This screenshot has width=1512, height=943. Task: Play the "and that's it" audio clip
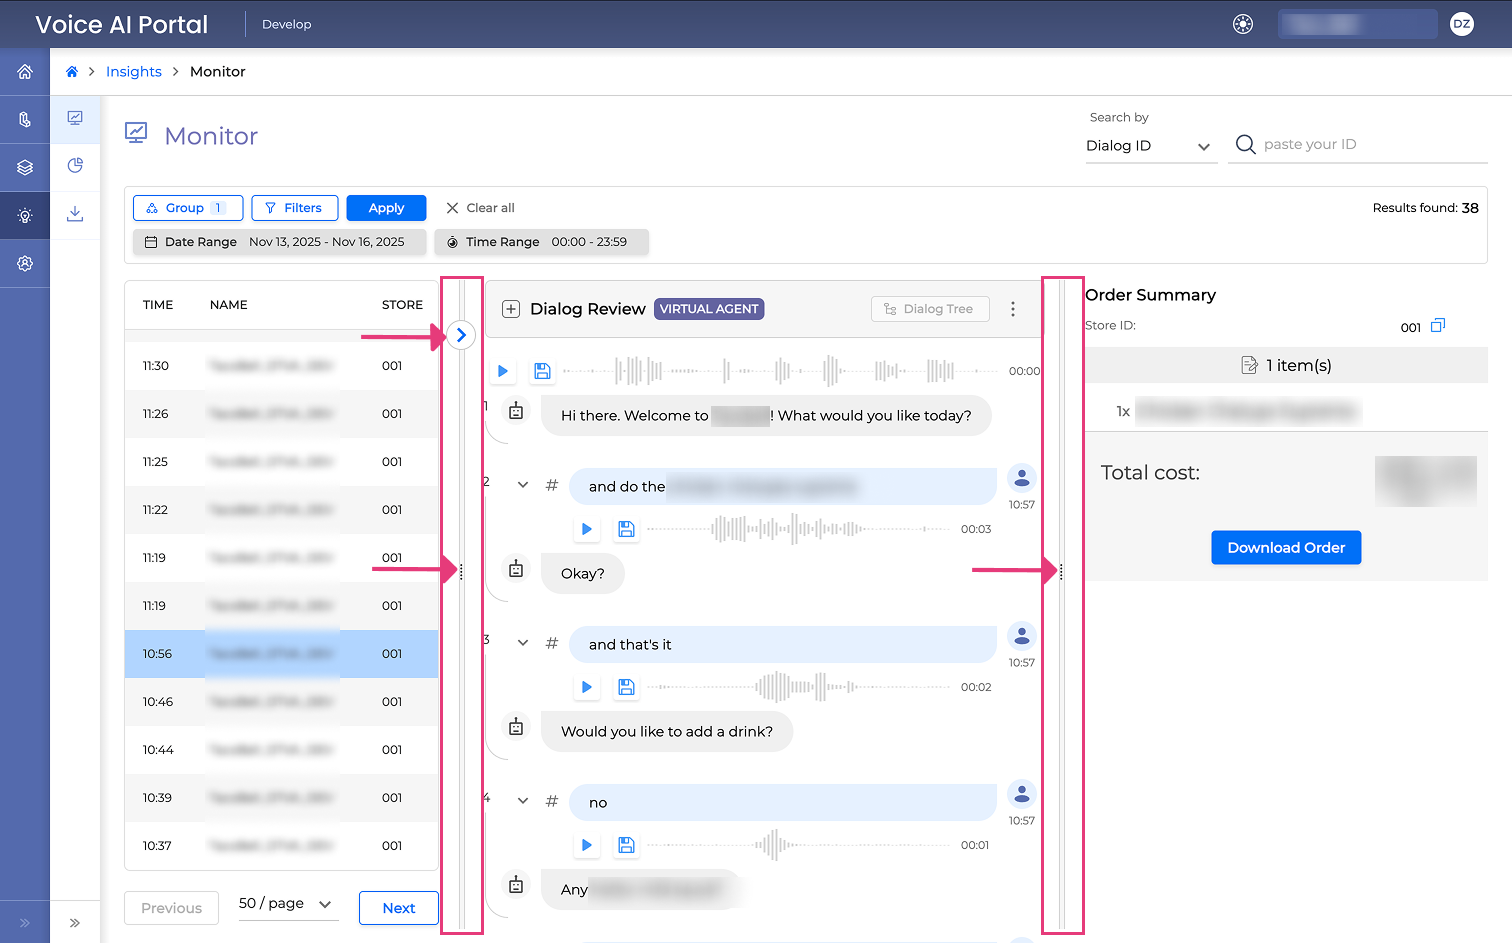587,687
